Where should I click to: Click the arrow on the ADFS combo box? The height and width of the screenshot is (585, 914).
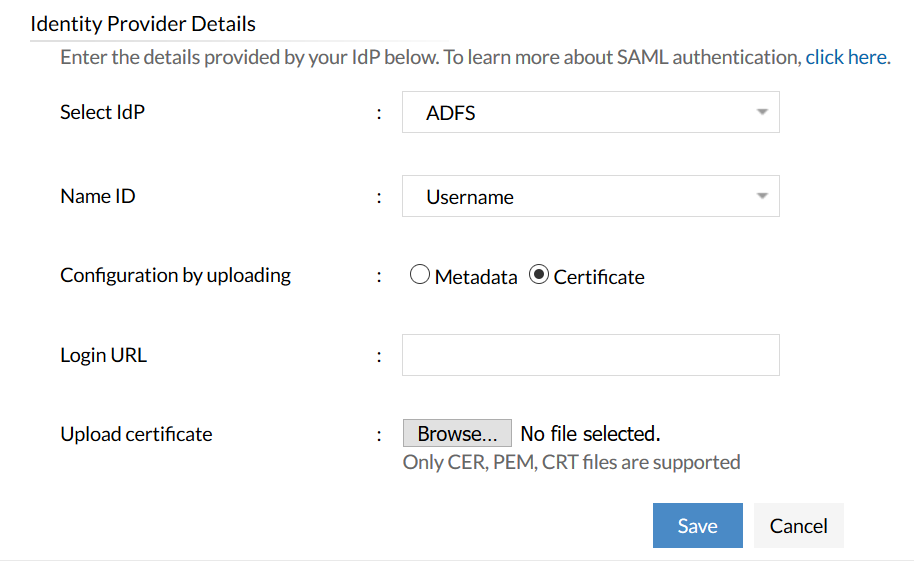[762, 113]
